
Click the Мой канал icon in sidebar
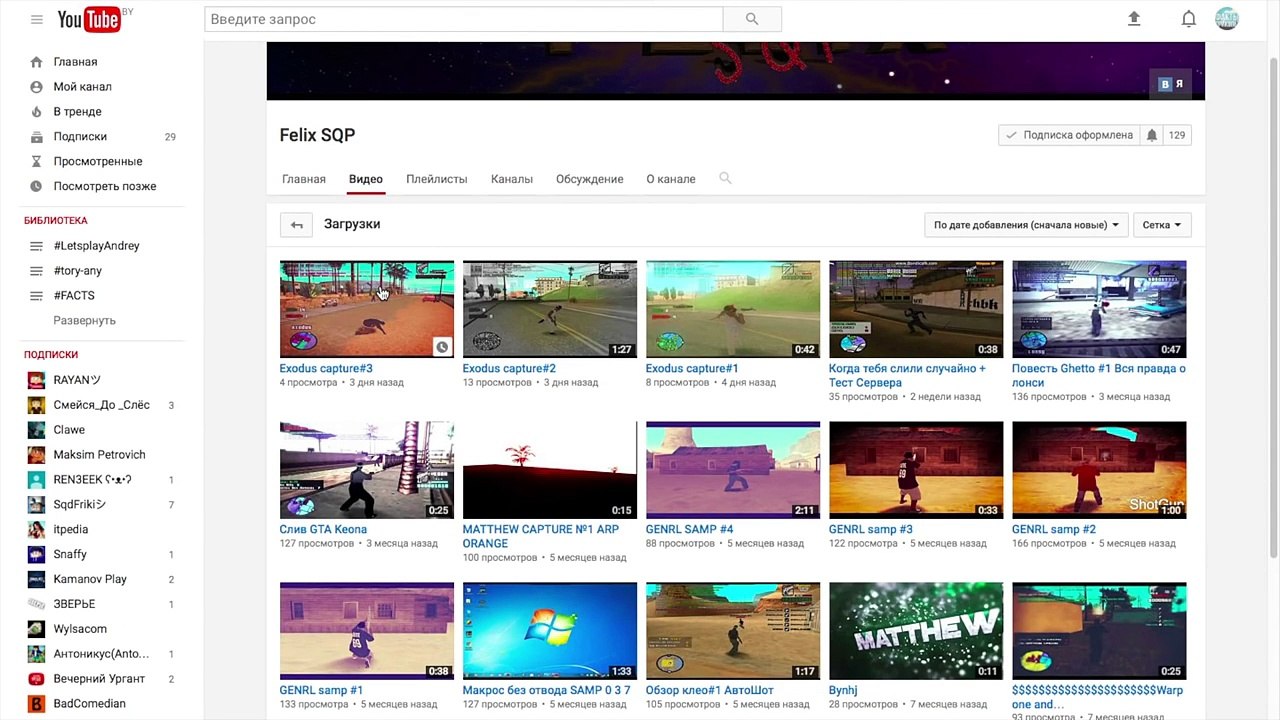36,87
